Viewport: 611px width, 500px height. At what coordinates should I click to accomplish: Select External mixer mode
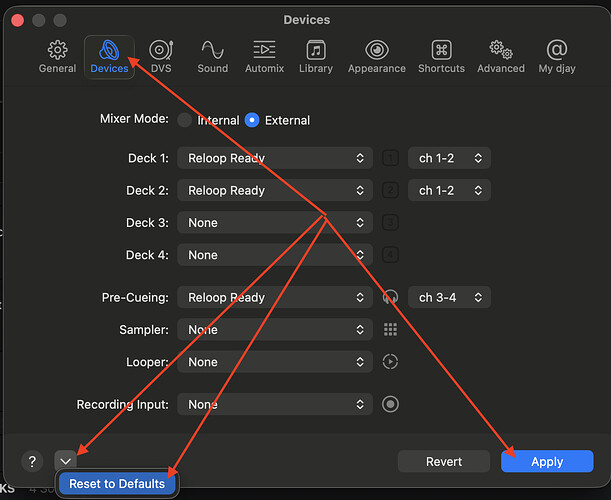coord(252,120)
